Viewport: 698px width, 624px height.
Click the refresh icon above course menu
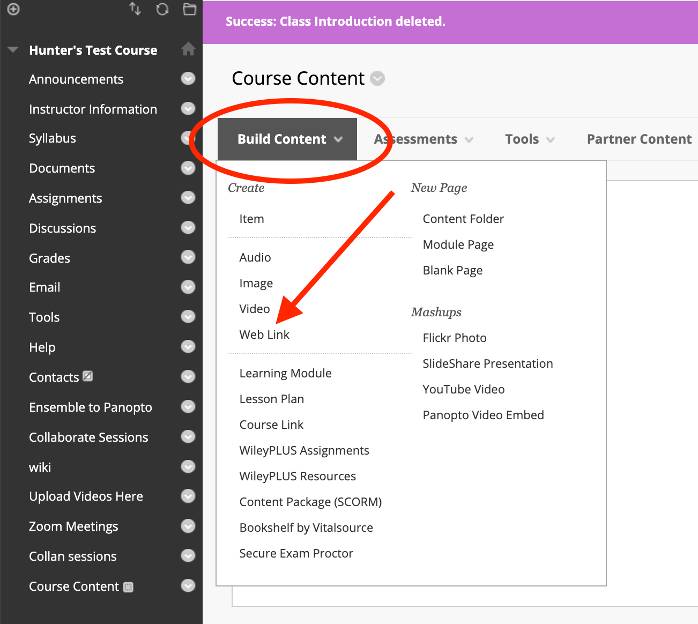tap(162, 9)
